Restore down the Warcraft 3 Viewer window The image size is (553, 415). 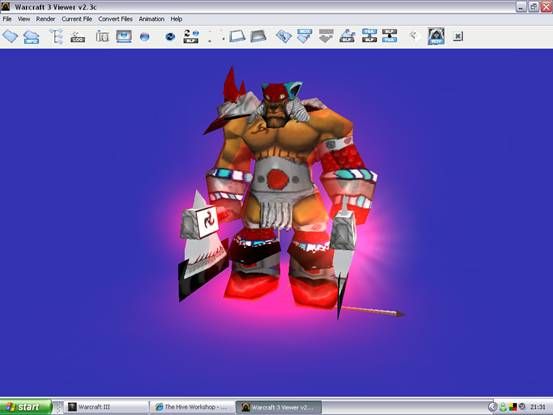(534, 7)
